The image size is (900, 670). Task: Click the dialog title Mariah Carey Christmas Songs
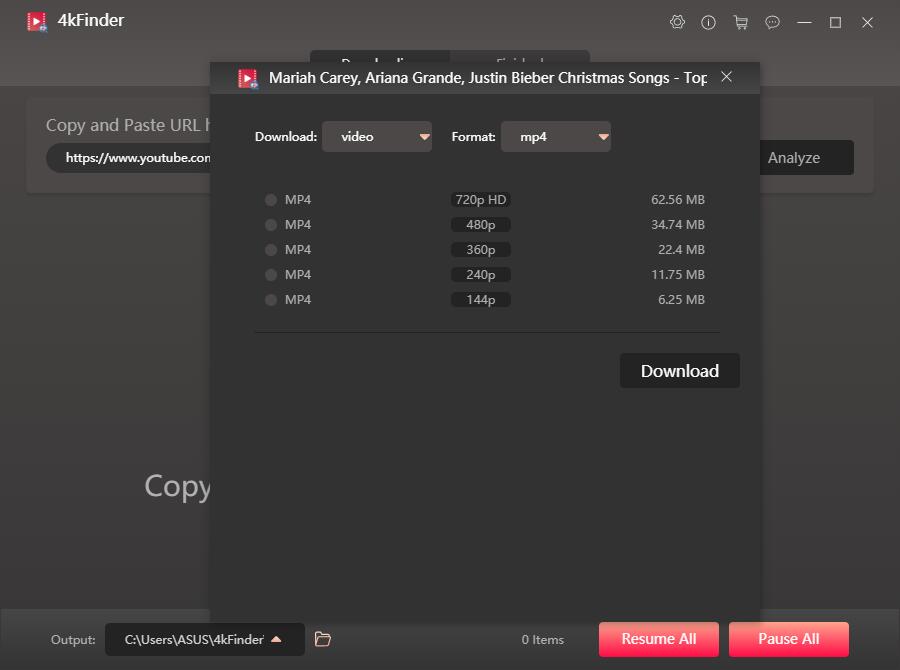coord(488,78)
